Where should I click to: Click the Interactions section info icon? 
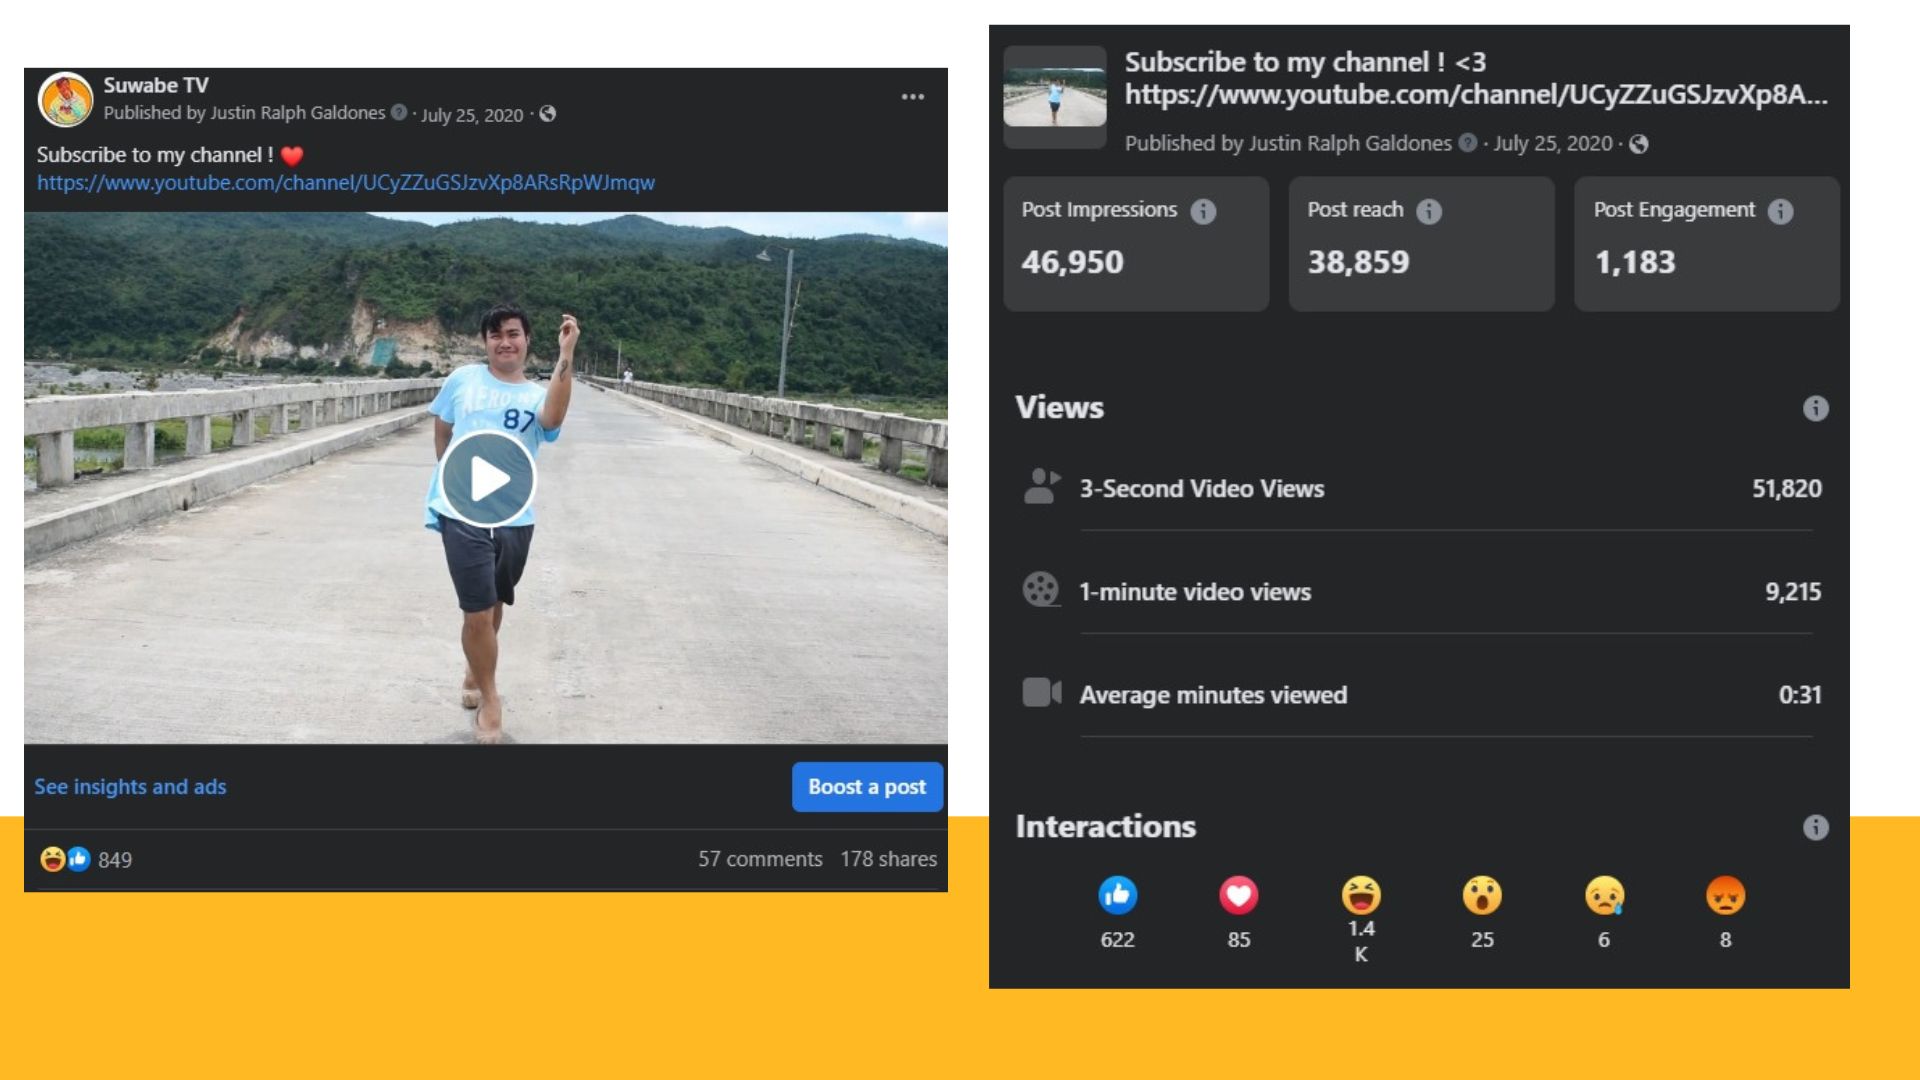(1815, 827)
